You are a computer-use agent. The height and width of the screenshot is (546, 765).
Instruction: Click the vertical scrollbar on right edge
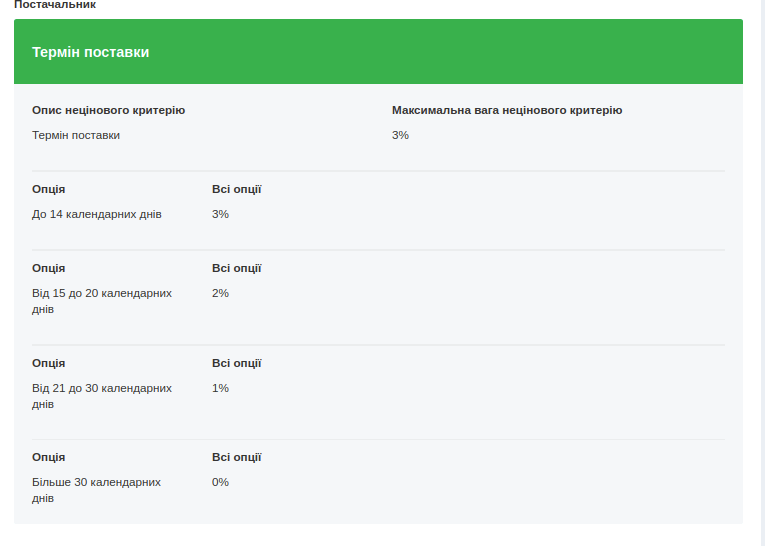point(761,273)
